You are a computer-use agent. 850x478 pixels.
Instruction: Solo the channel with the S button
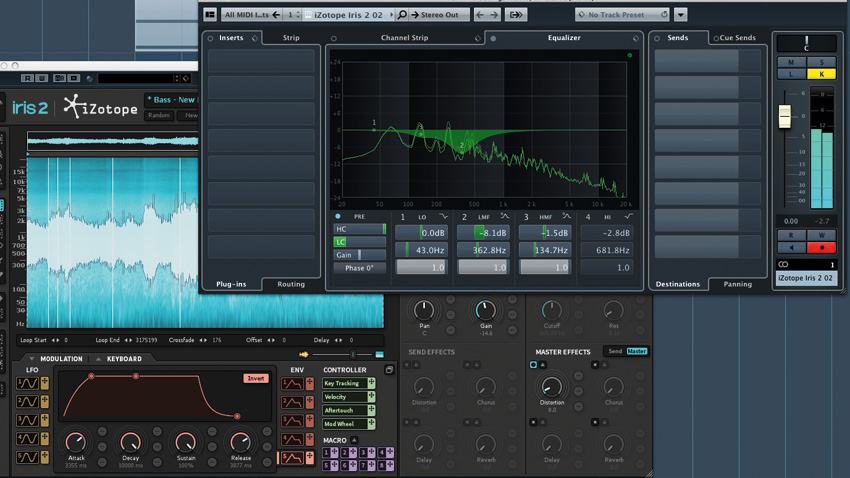[x=822, y=63]
